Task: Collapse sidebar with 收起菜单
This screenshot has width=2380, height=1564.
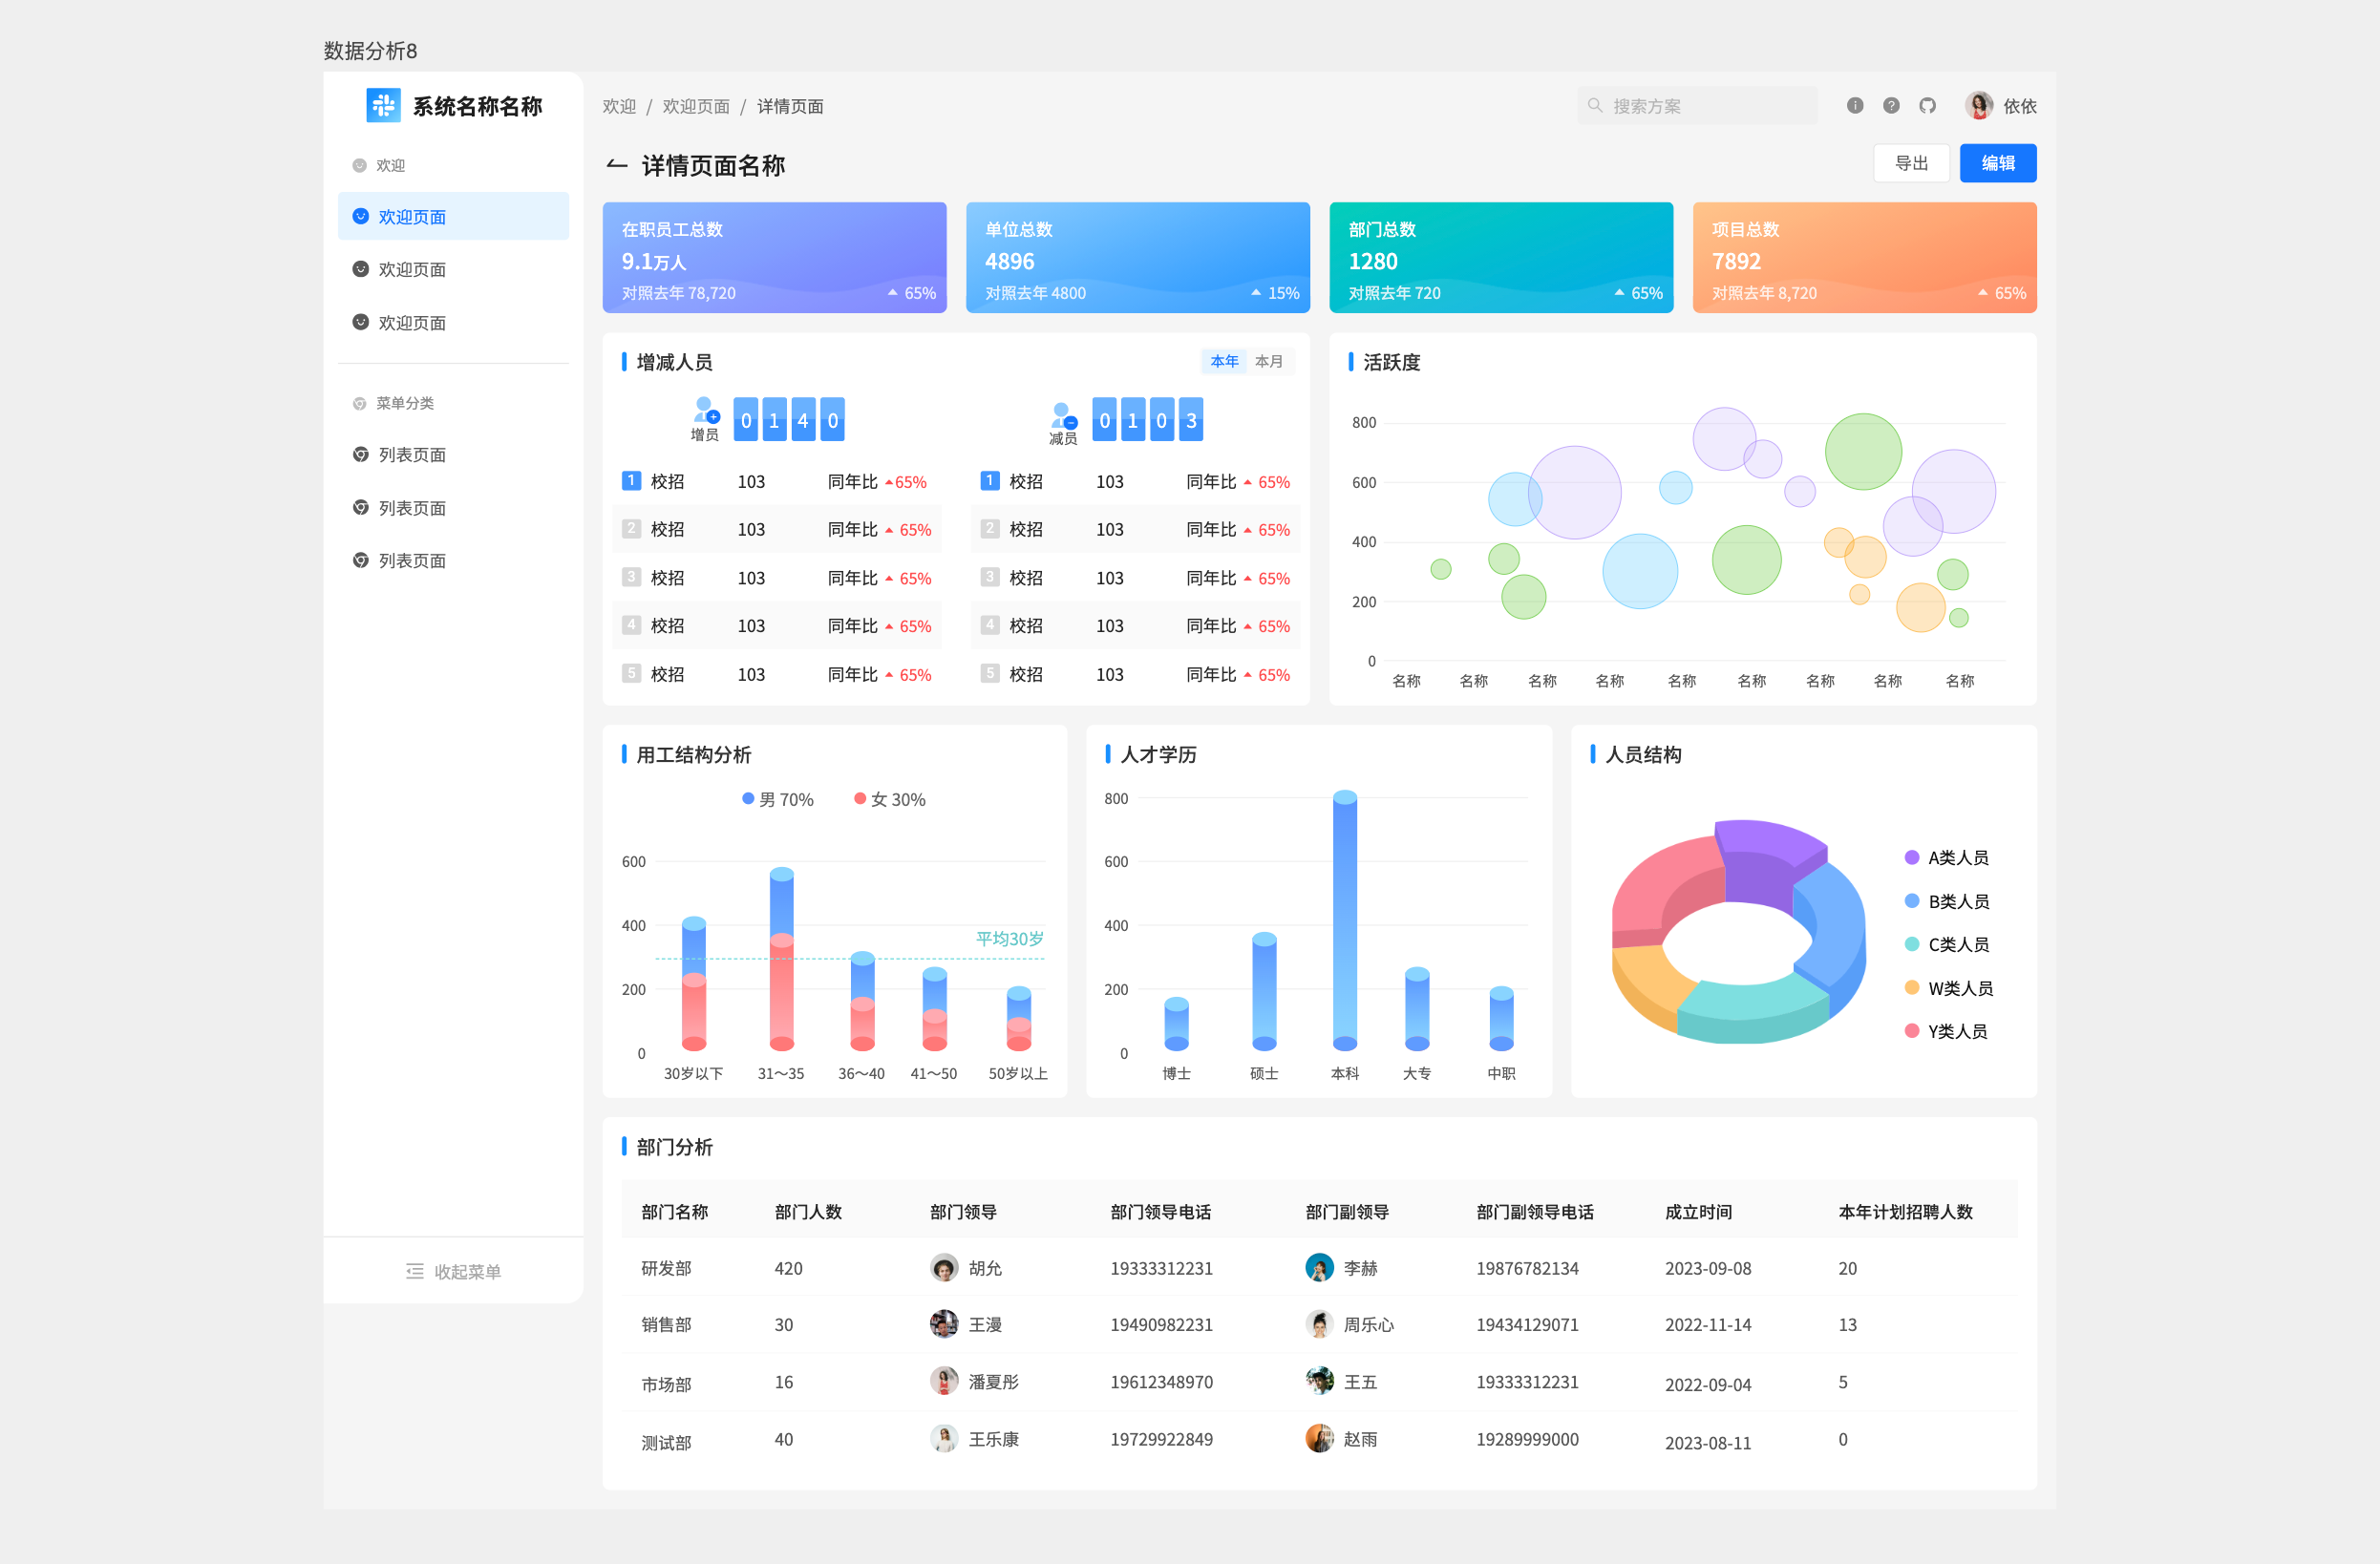Action: (453, 1271)
